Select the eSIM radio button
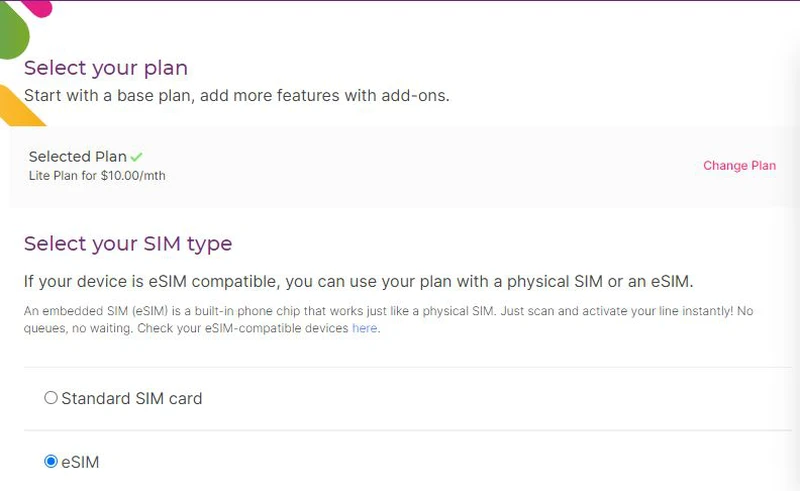Screen dimensions: 800x491 tap(51, 461)
